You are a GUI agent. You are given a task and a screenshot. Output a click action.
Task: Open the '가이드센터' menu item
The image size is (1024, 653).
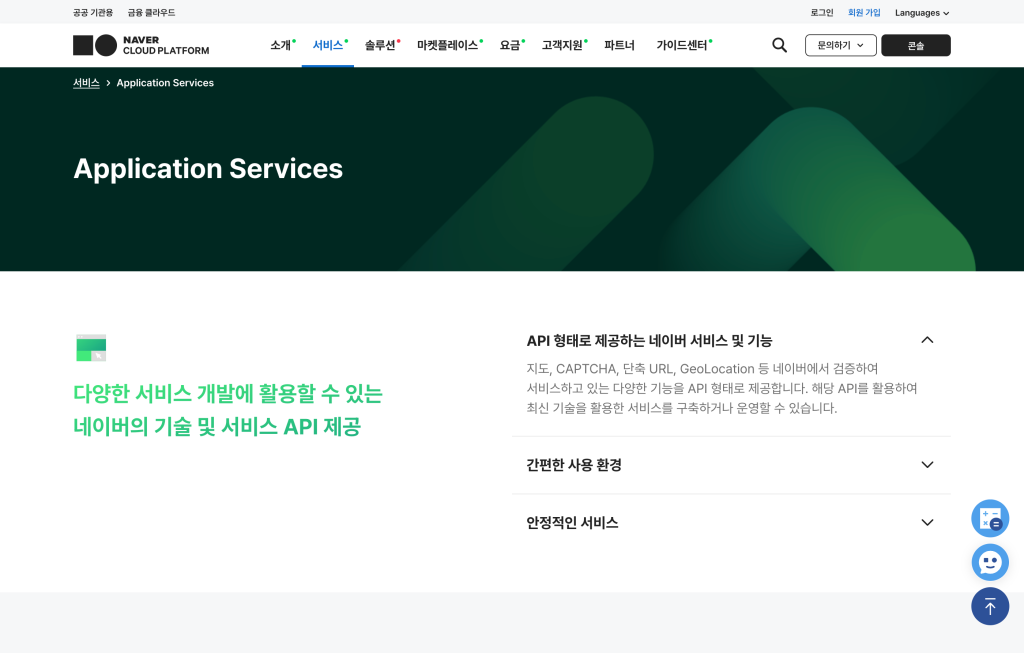pyautogui.click(x=681, y=45)
